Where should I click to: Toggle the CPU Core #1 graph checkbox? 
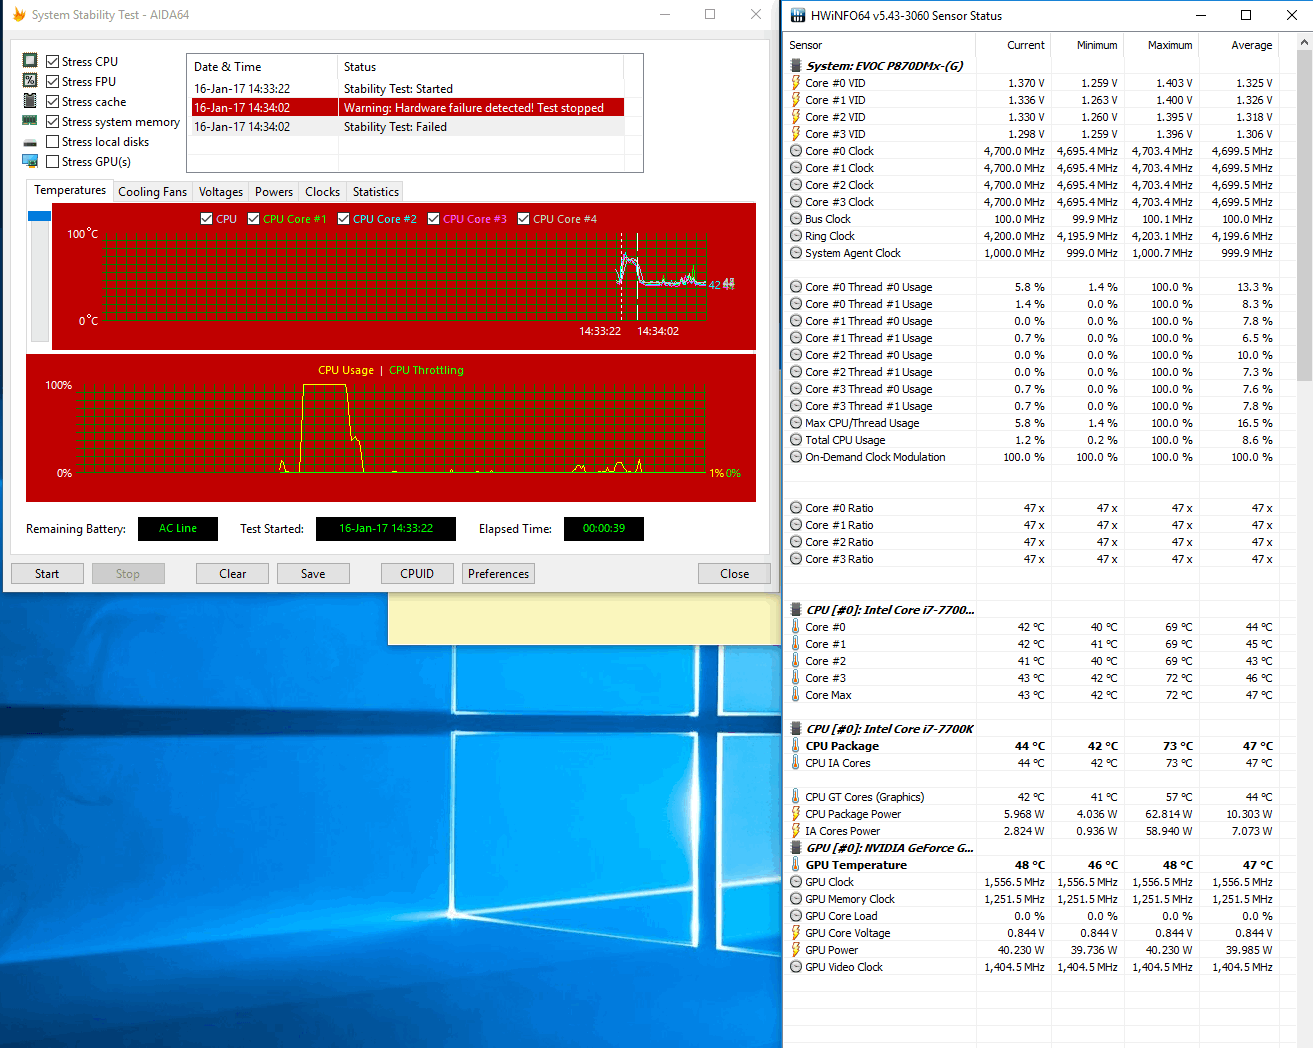254,219
